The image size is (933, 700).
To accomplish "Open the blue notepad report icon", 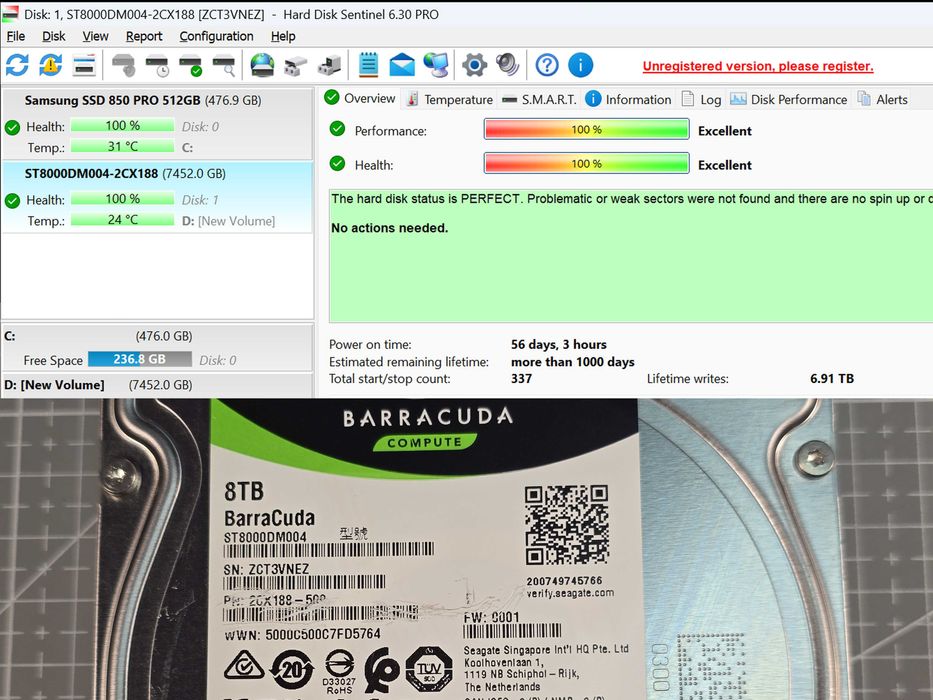I will 368,64.
